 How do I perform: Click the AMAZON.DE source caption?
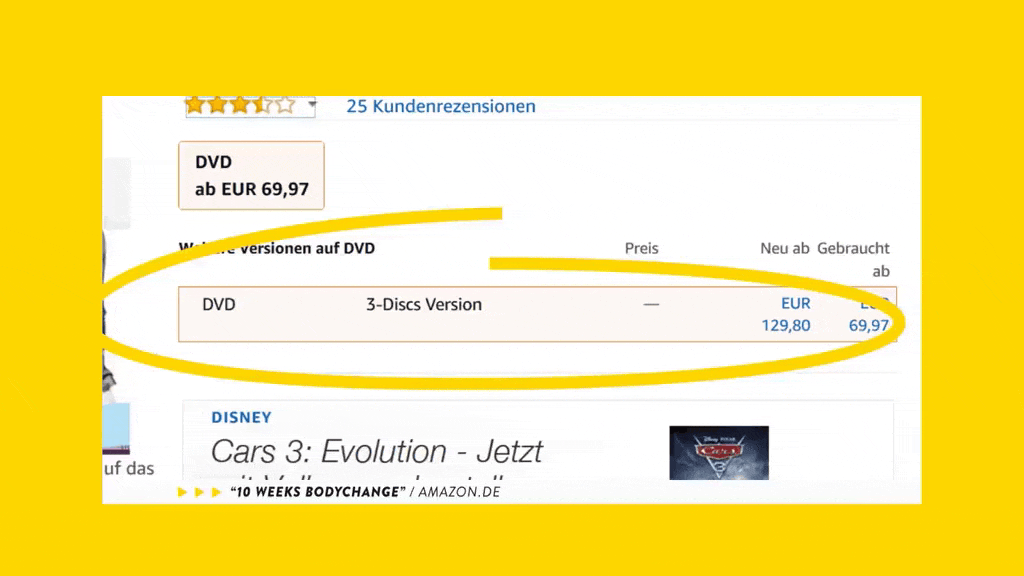[x=459, y=492]
